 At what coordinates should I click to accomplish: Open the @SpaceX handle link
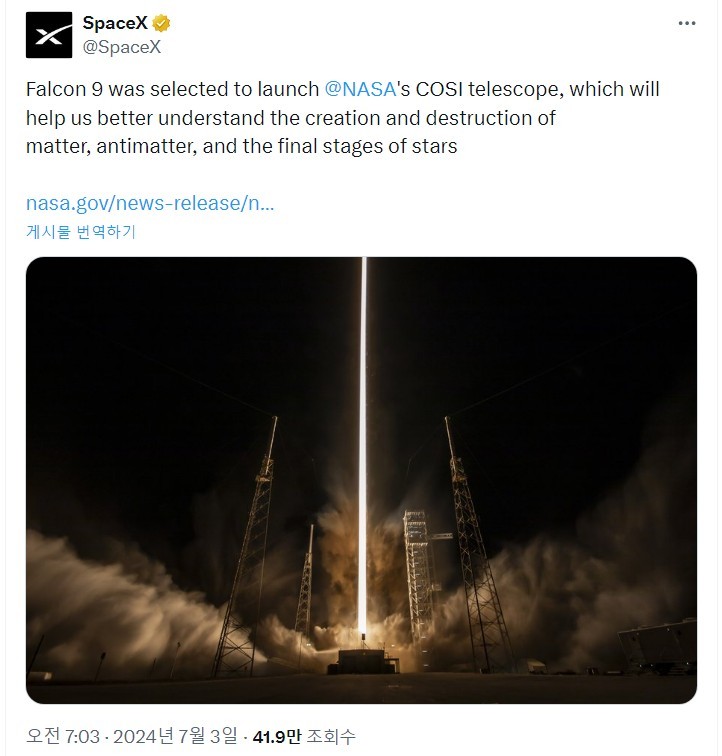coord(122,47)
